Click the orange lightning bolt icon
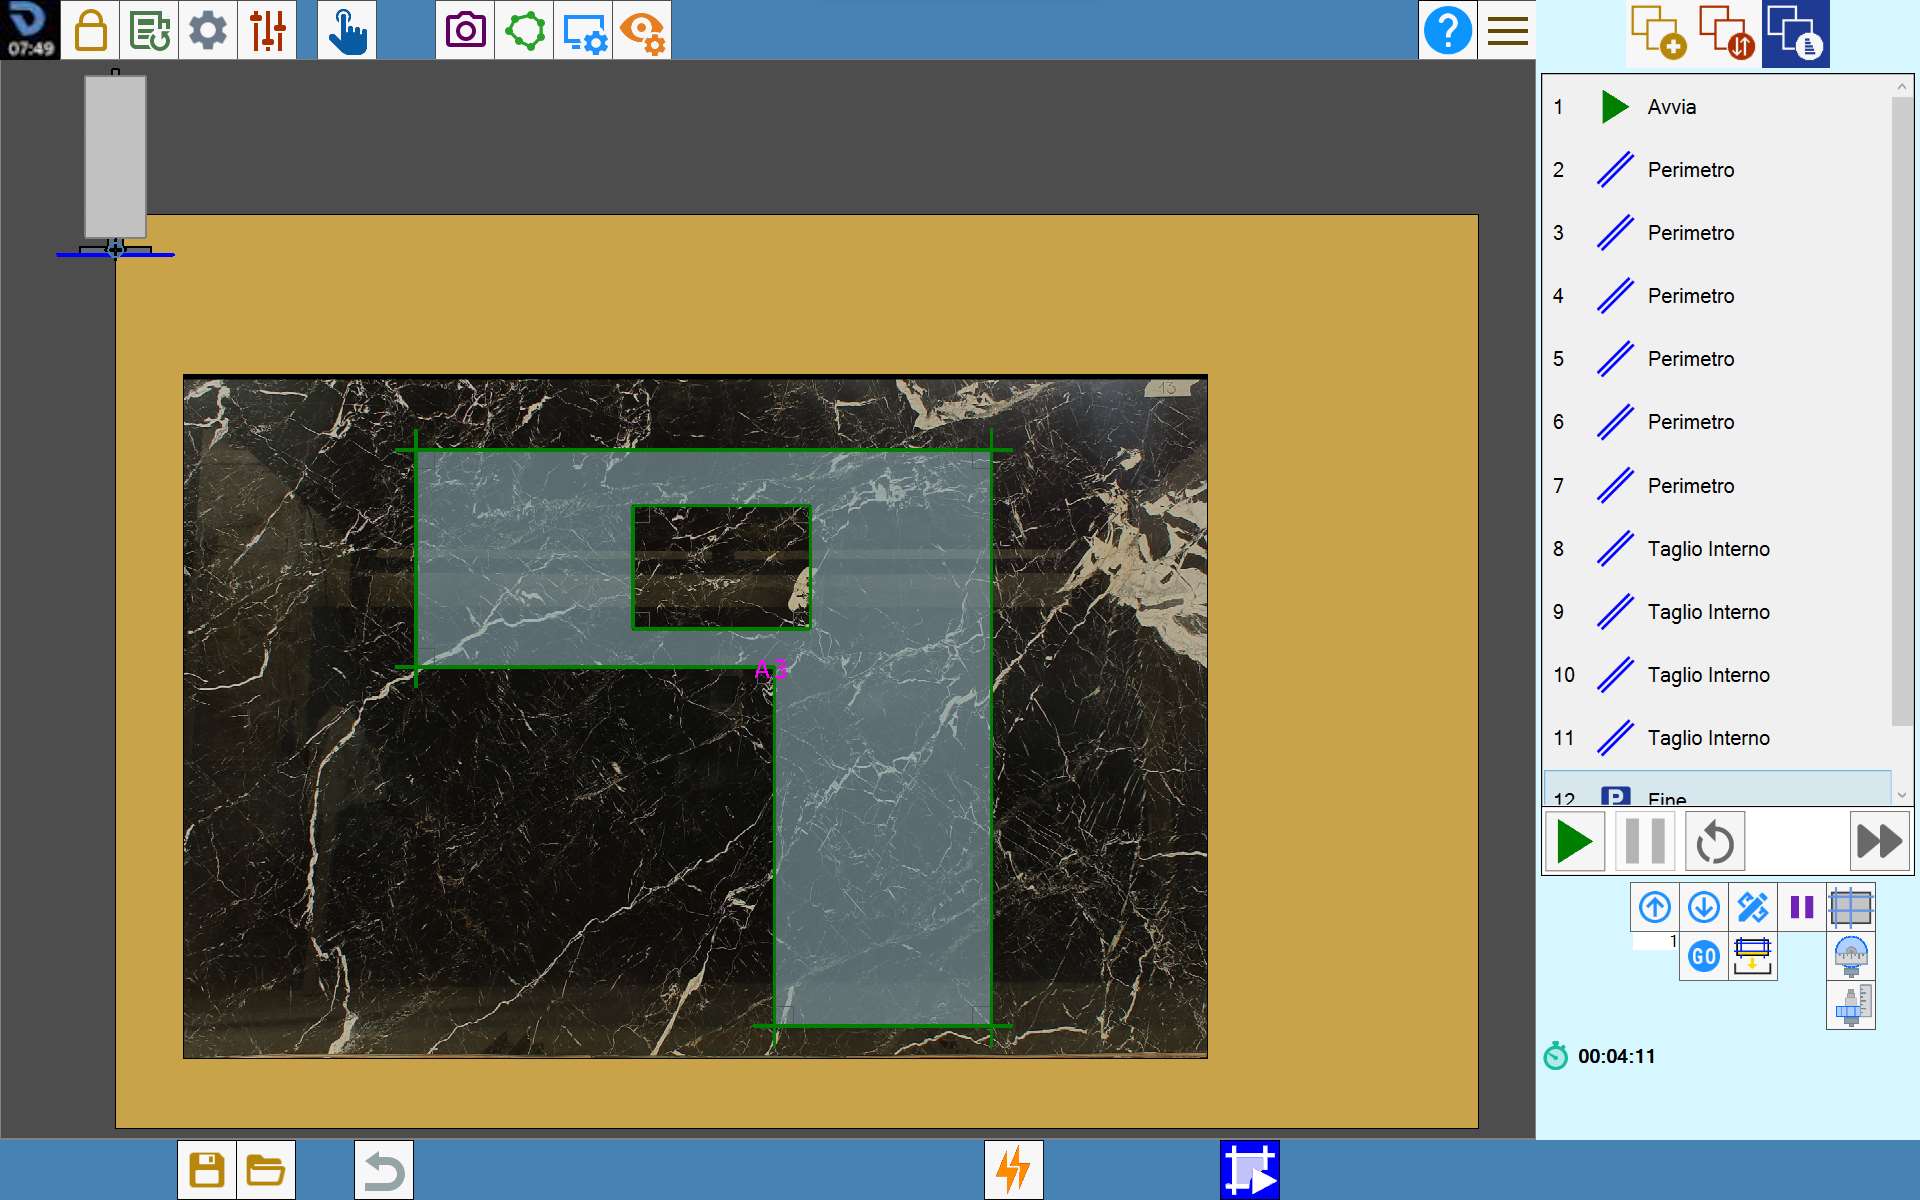Screen dimensions: 1920x1200 [x=1014, y=1169]
